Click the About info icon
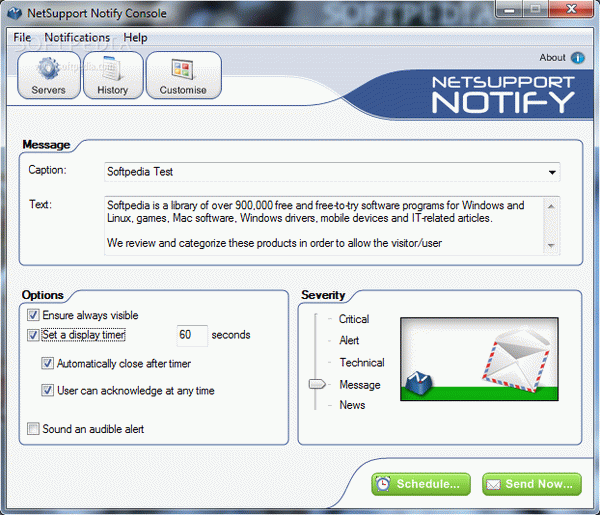Screen dimensions: 600x515 [577, 58]
